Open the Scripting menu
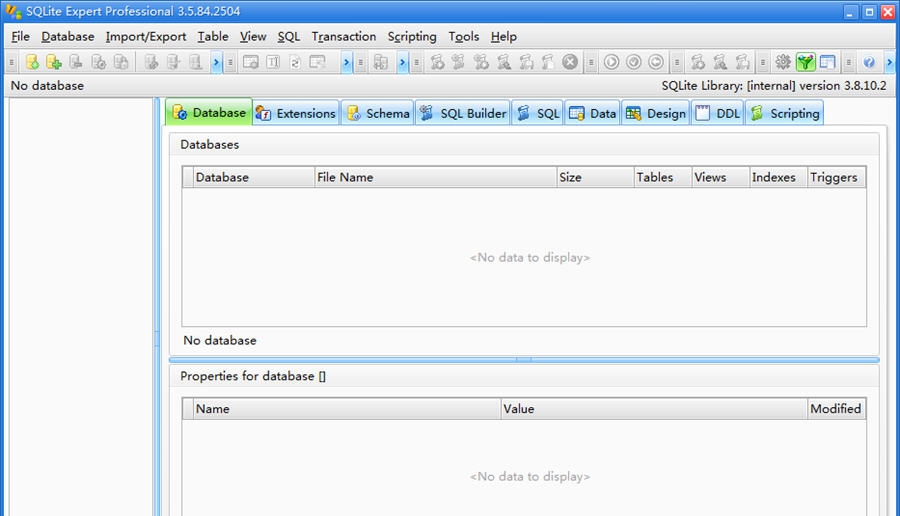 (x=412, y=37)
